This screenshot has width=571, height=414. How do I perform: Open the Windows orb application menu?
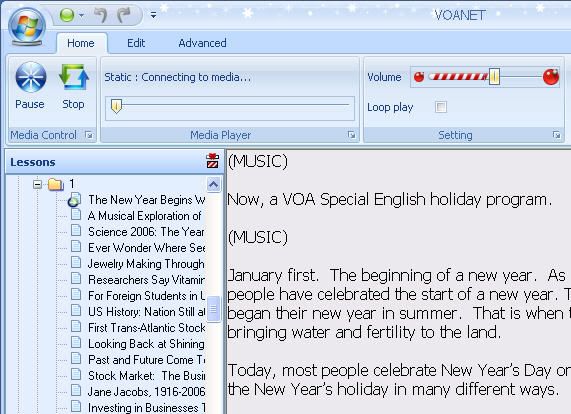click(x=27, y=27)
